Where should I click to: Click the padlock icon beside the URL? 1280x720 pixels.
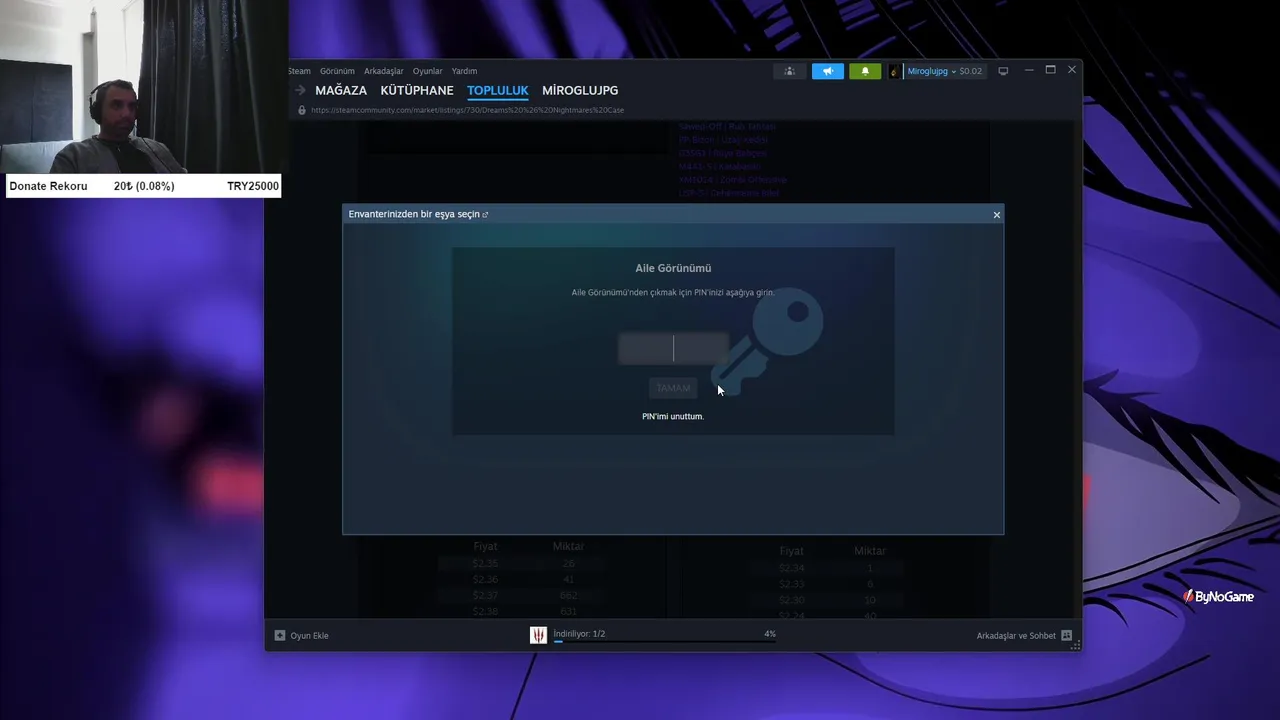pyautogui.click(x=302, y=110)
